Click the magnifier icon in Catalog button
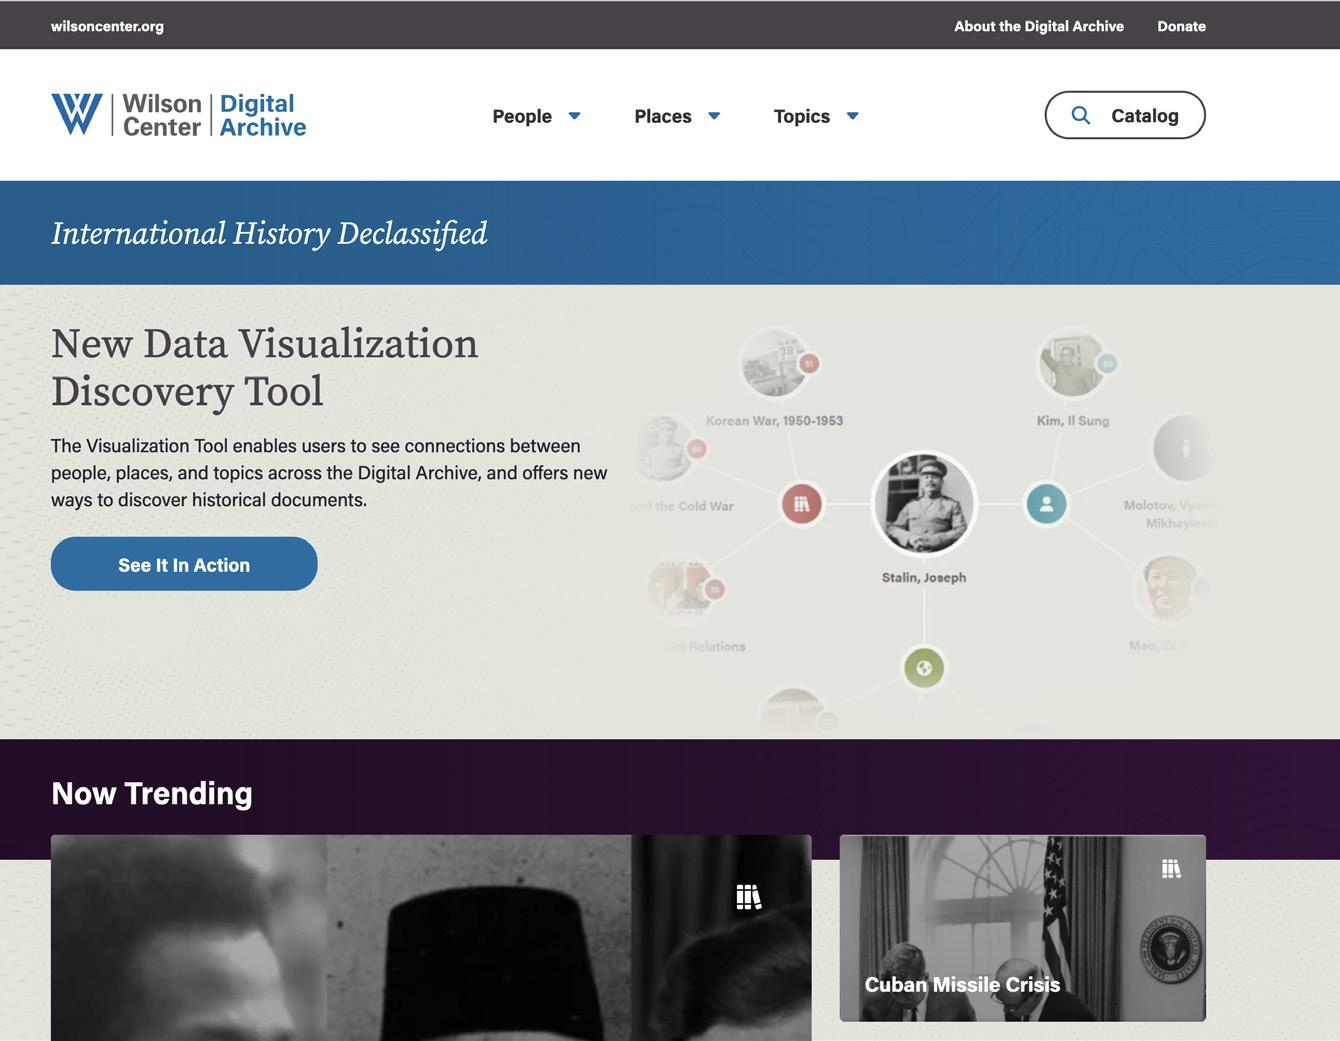This screenshot has height=1041, width=1340. point(1081,115)
